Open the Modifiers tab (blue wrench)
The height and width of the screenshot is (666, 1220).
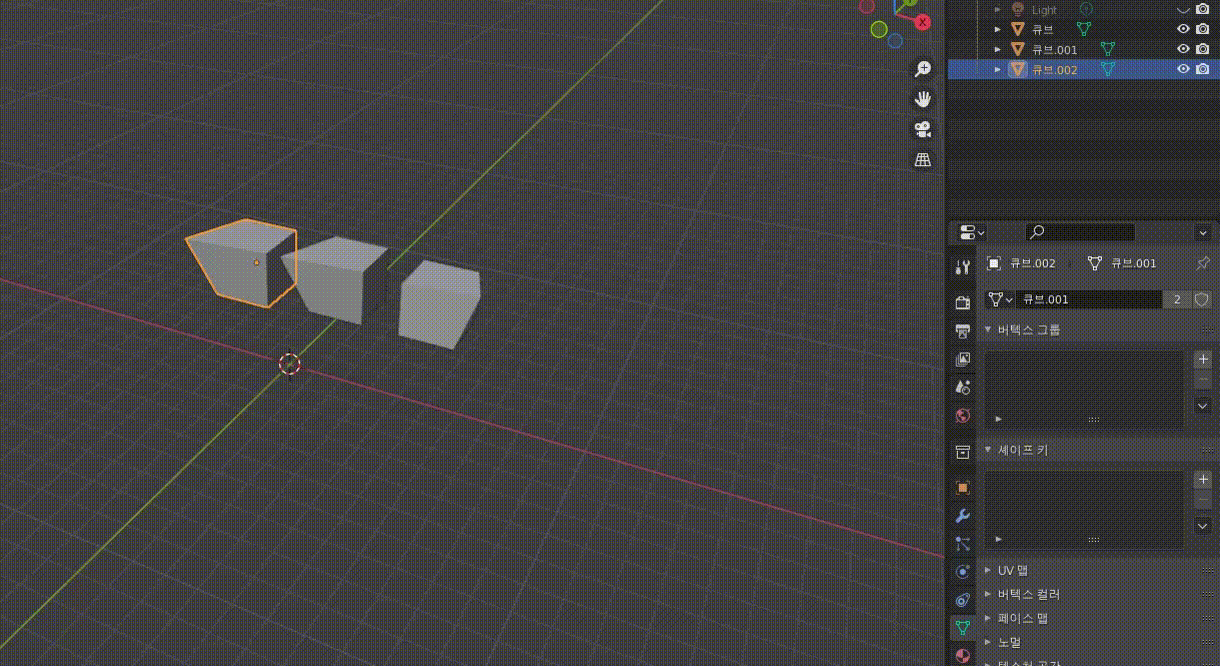click(963, 516)
